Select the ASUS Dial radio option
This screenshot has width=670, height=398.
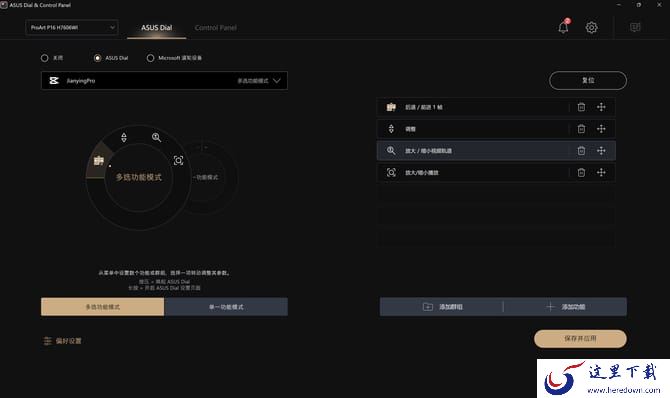[97, 58]
